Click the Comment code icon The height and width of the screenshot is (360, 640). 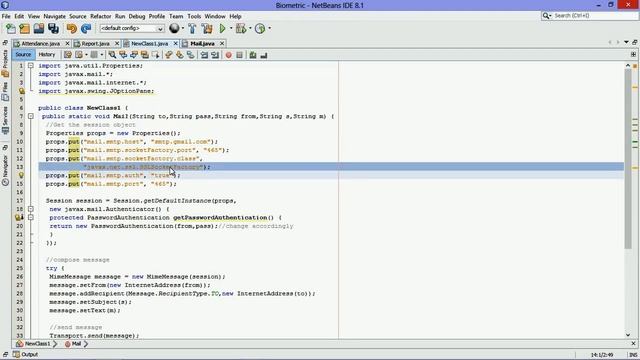[x=253, y=55]
